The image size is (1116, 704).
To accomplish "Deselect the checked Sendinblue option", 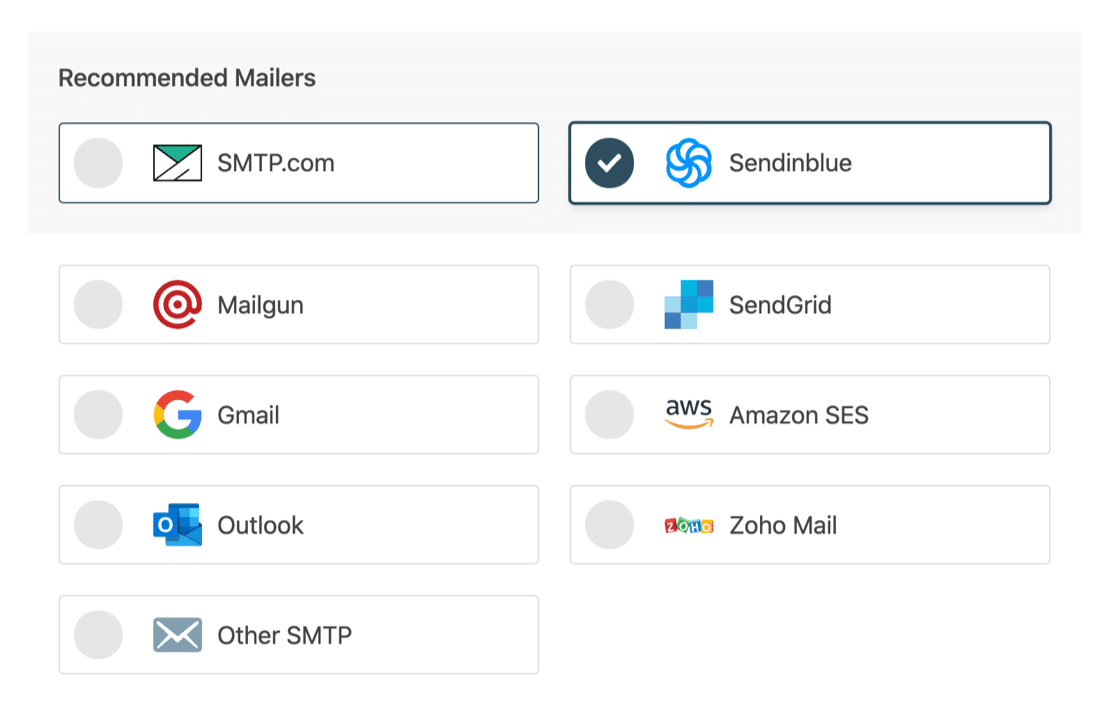I will coord(609,162).
